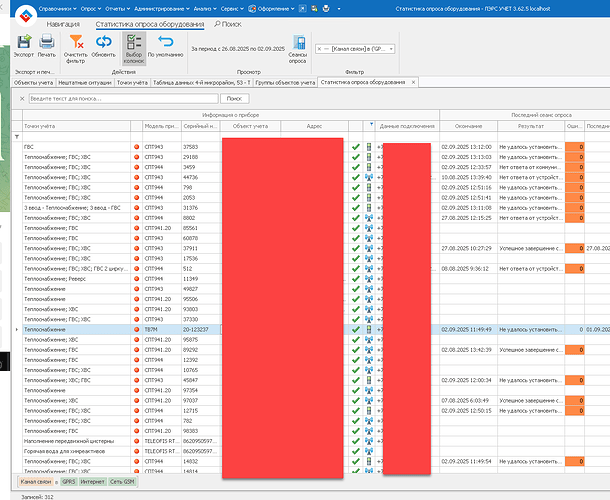Sort by the Результат column header
This screenshot has height=500, width=610.
click(x=531, y=126)
